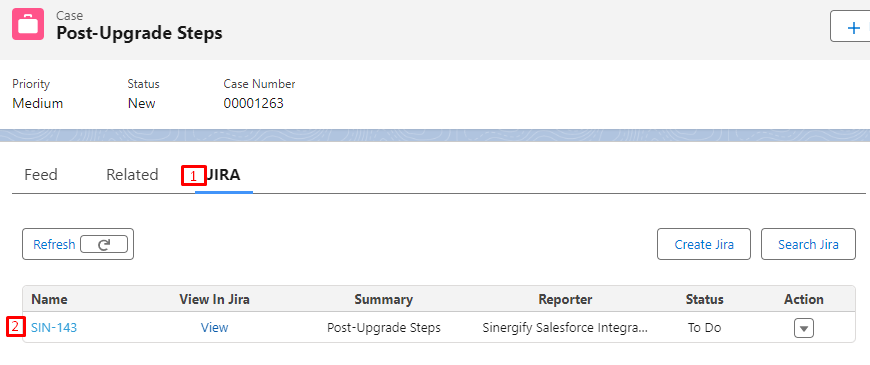Click the Create Jira button
Screen dimensions: 870x365
coord(704,244)
